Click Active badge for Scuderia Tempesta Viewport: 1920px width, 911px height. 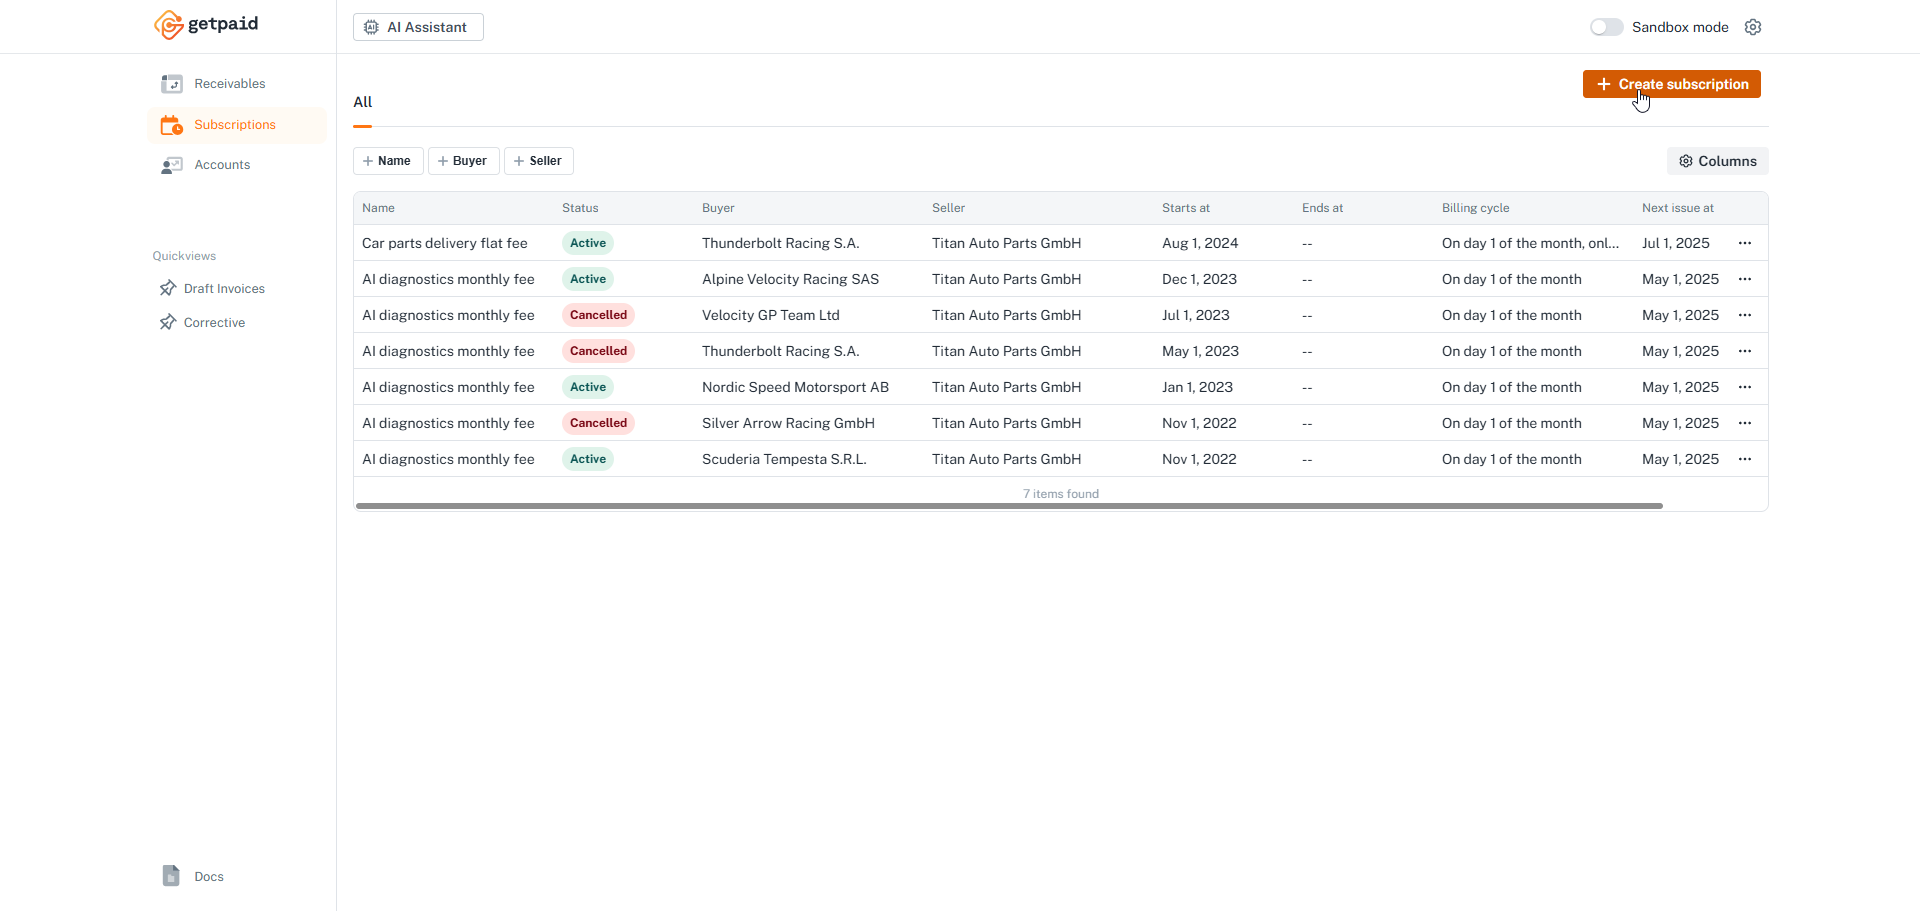pos(588,459)
